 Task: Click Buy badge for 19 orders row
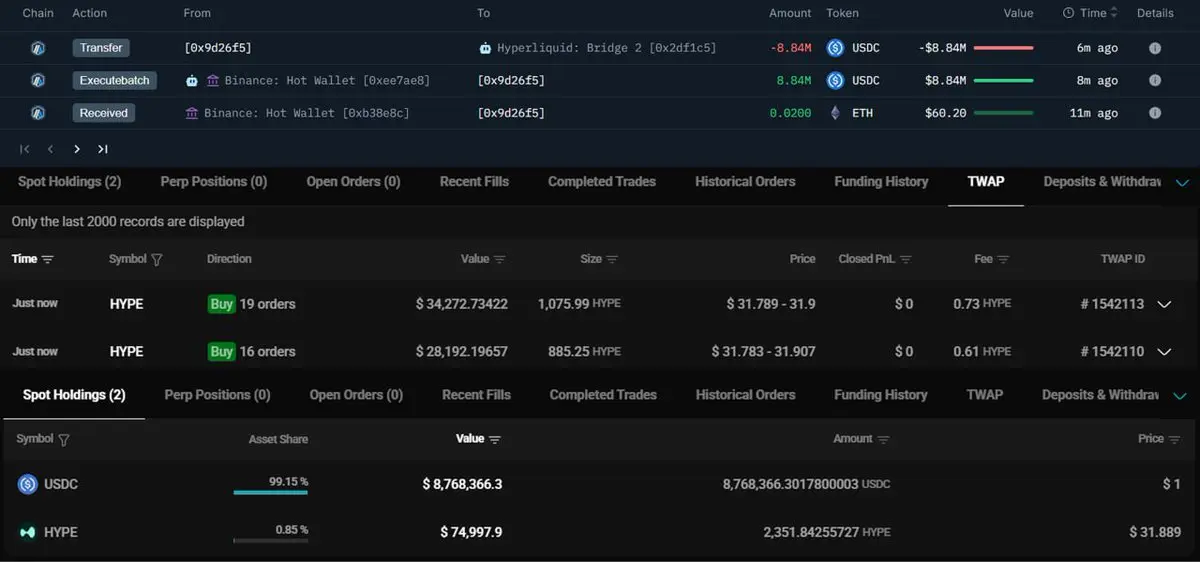pos(221,304)
